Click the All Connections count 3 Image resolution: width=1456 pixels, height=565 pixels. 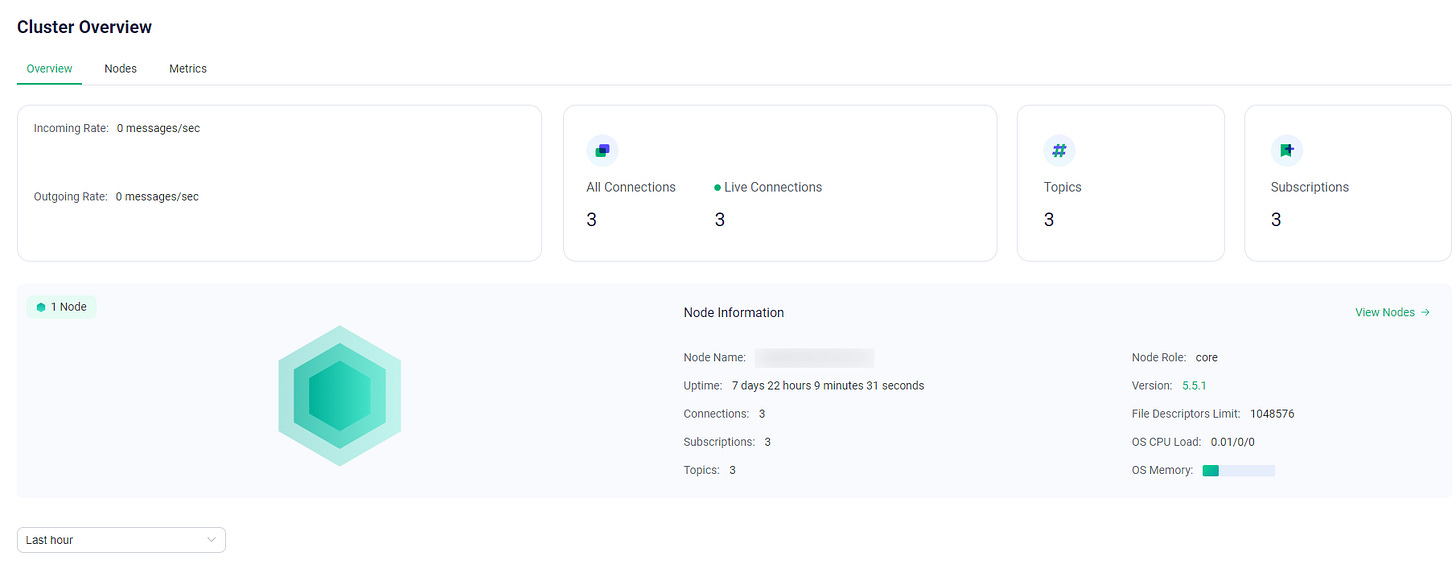[x=591, y=220]
